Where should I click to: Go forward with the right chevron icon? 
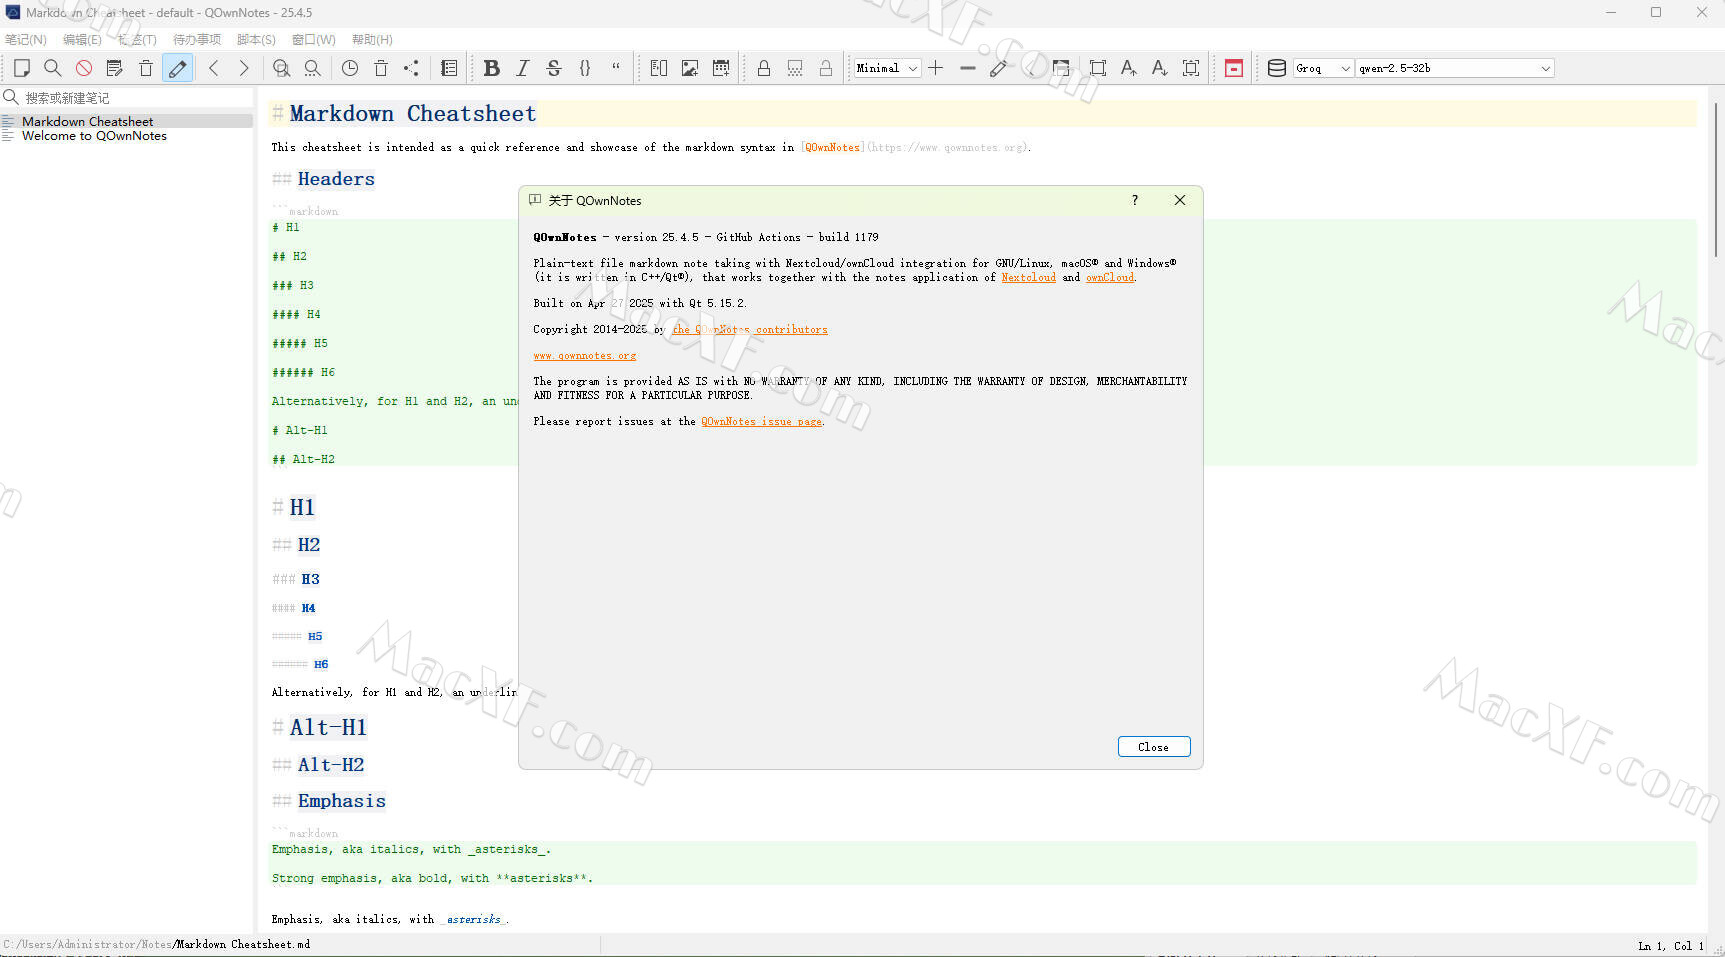click(244, 68)
